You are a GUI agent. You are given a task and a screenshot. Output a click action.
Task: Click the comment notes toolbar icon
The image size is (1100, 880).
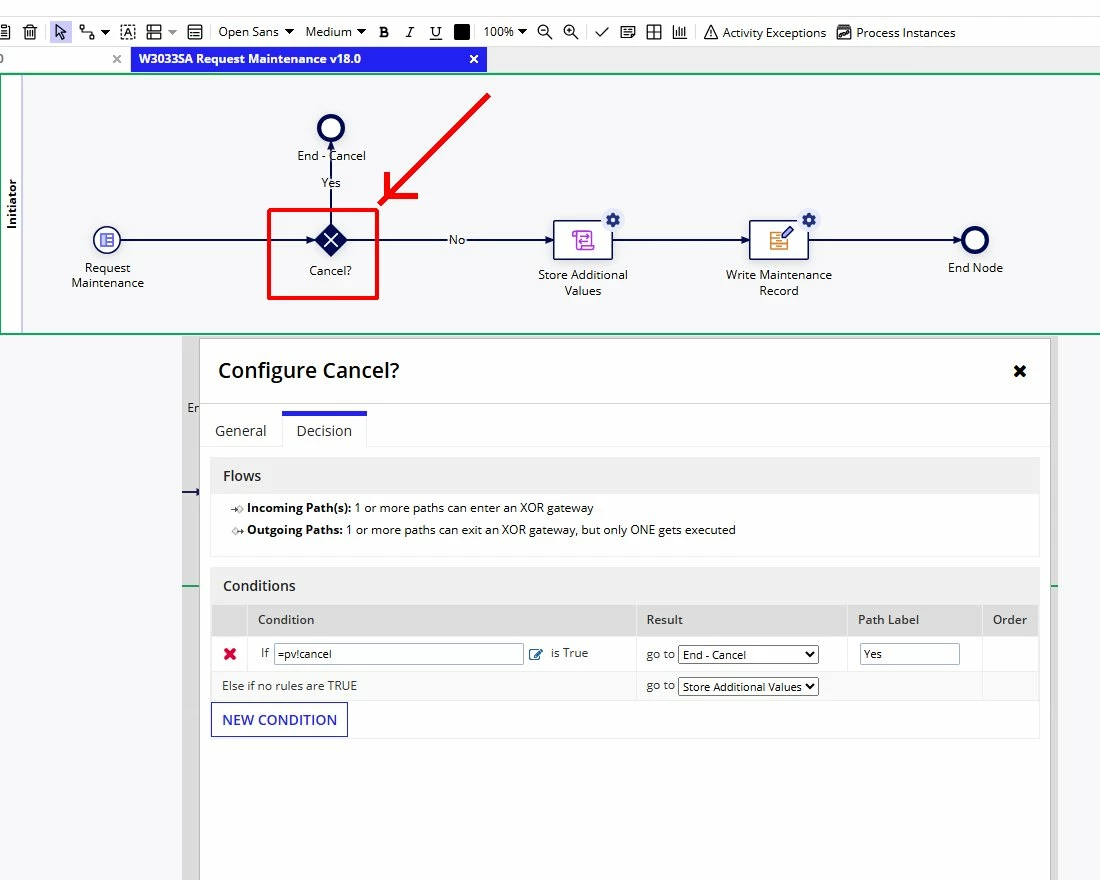(x=628, y=32)
